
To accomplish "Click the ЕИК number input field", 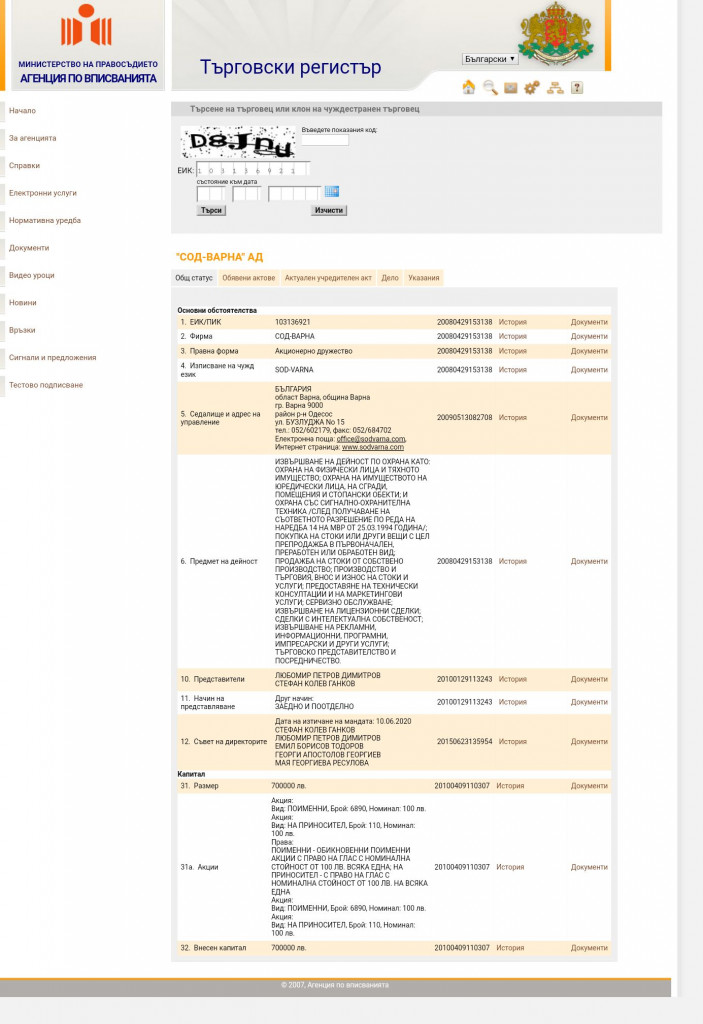I will (x=252, y=170).
